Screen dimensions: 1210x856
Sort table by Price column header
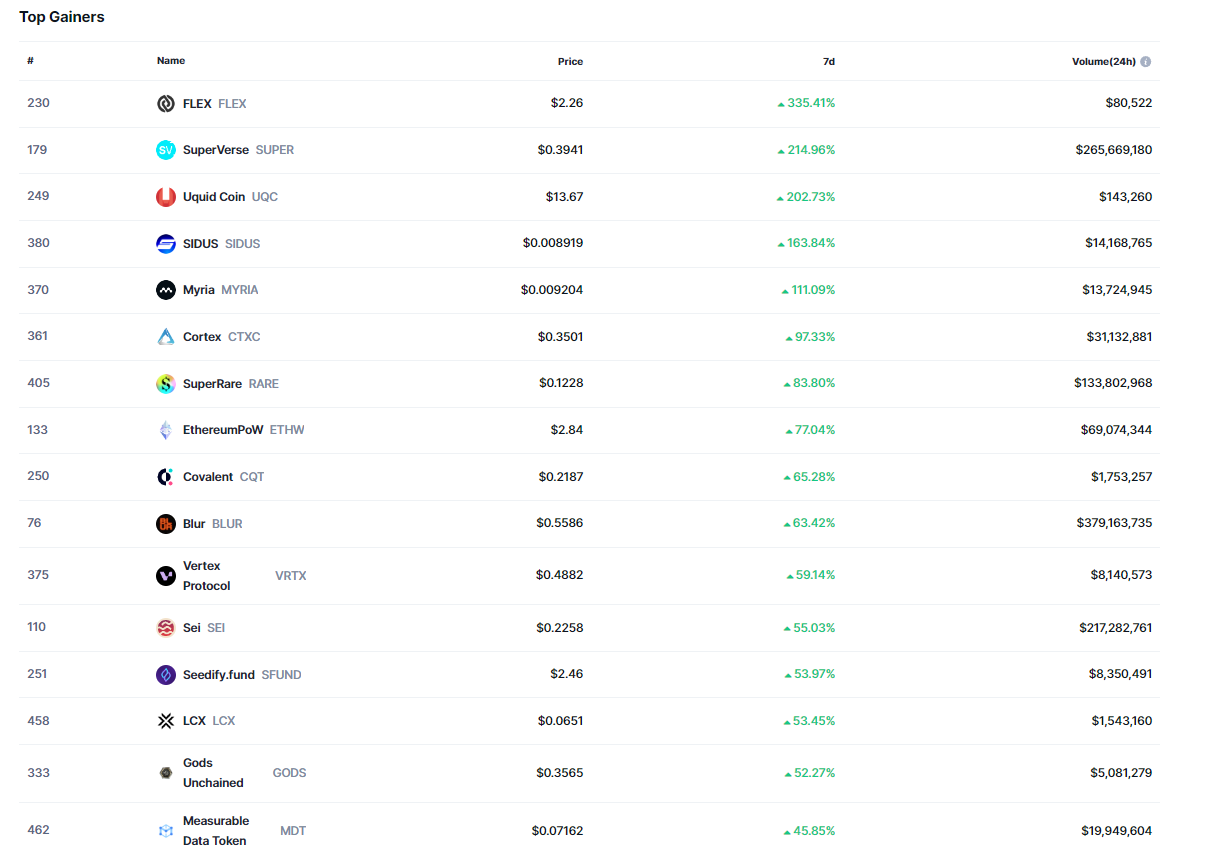click(x=570, y=62)
